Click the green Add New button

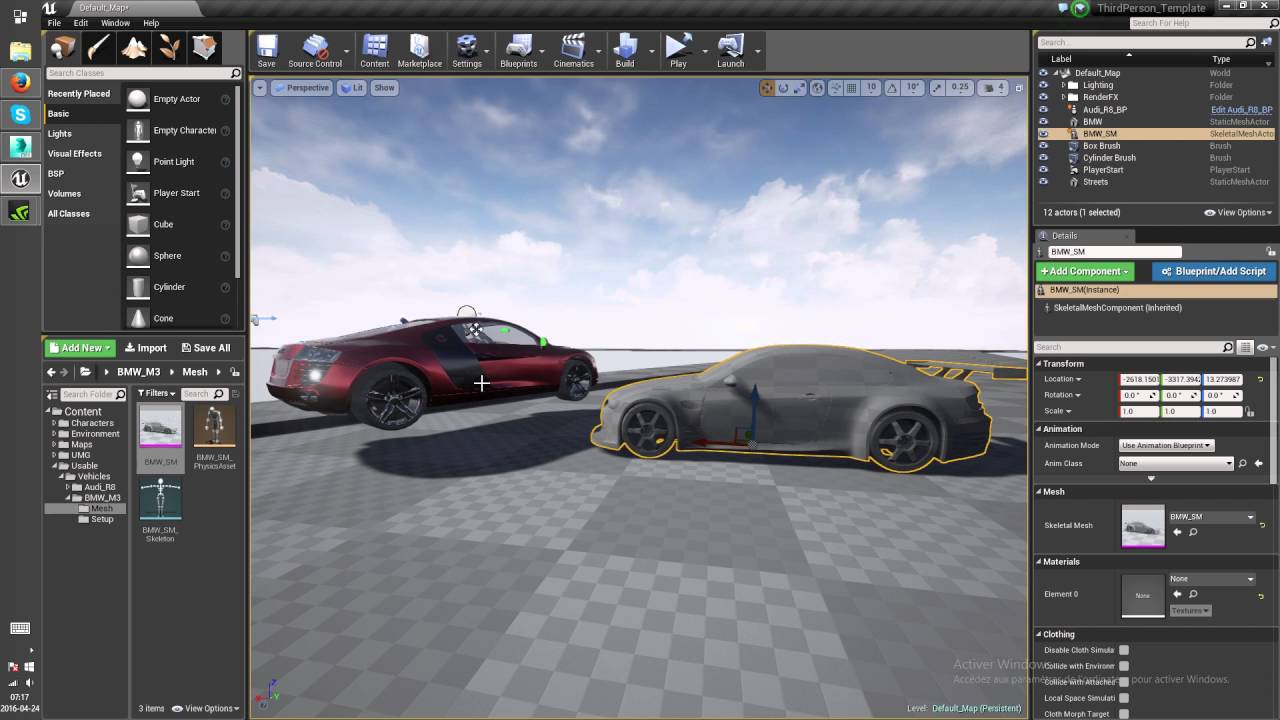pos(81,348)
